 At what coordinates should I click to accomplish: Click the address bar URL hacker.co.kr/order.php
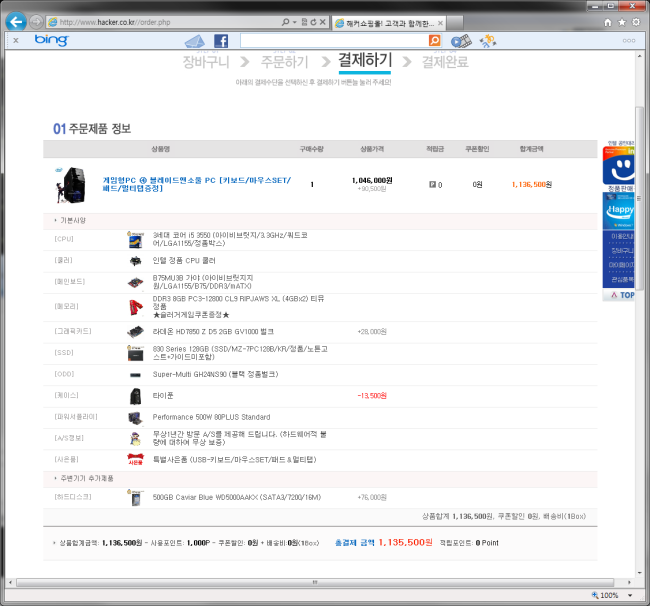click(114, 22)
